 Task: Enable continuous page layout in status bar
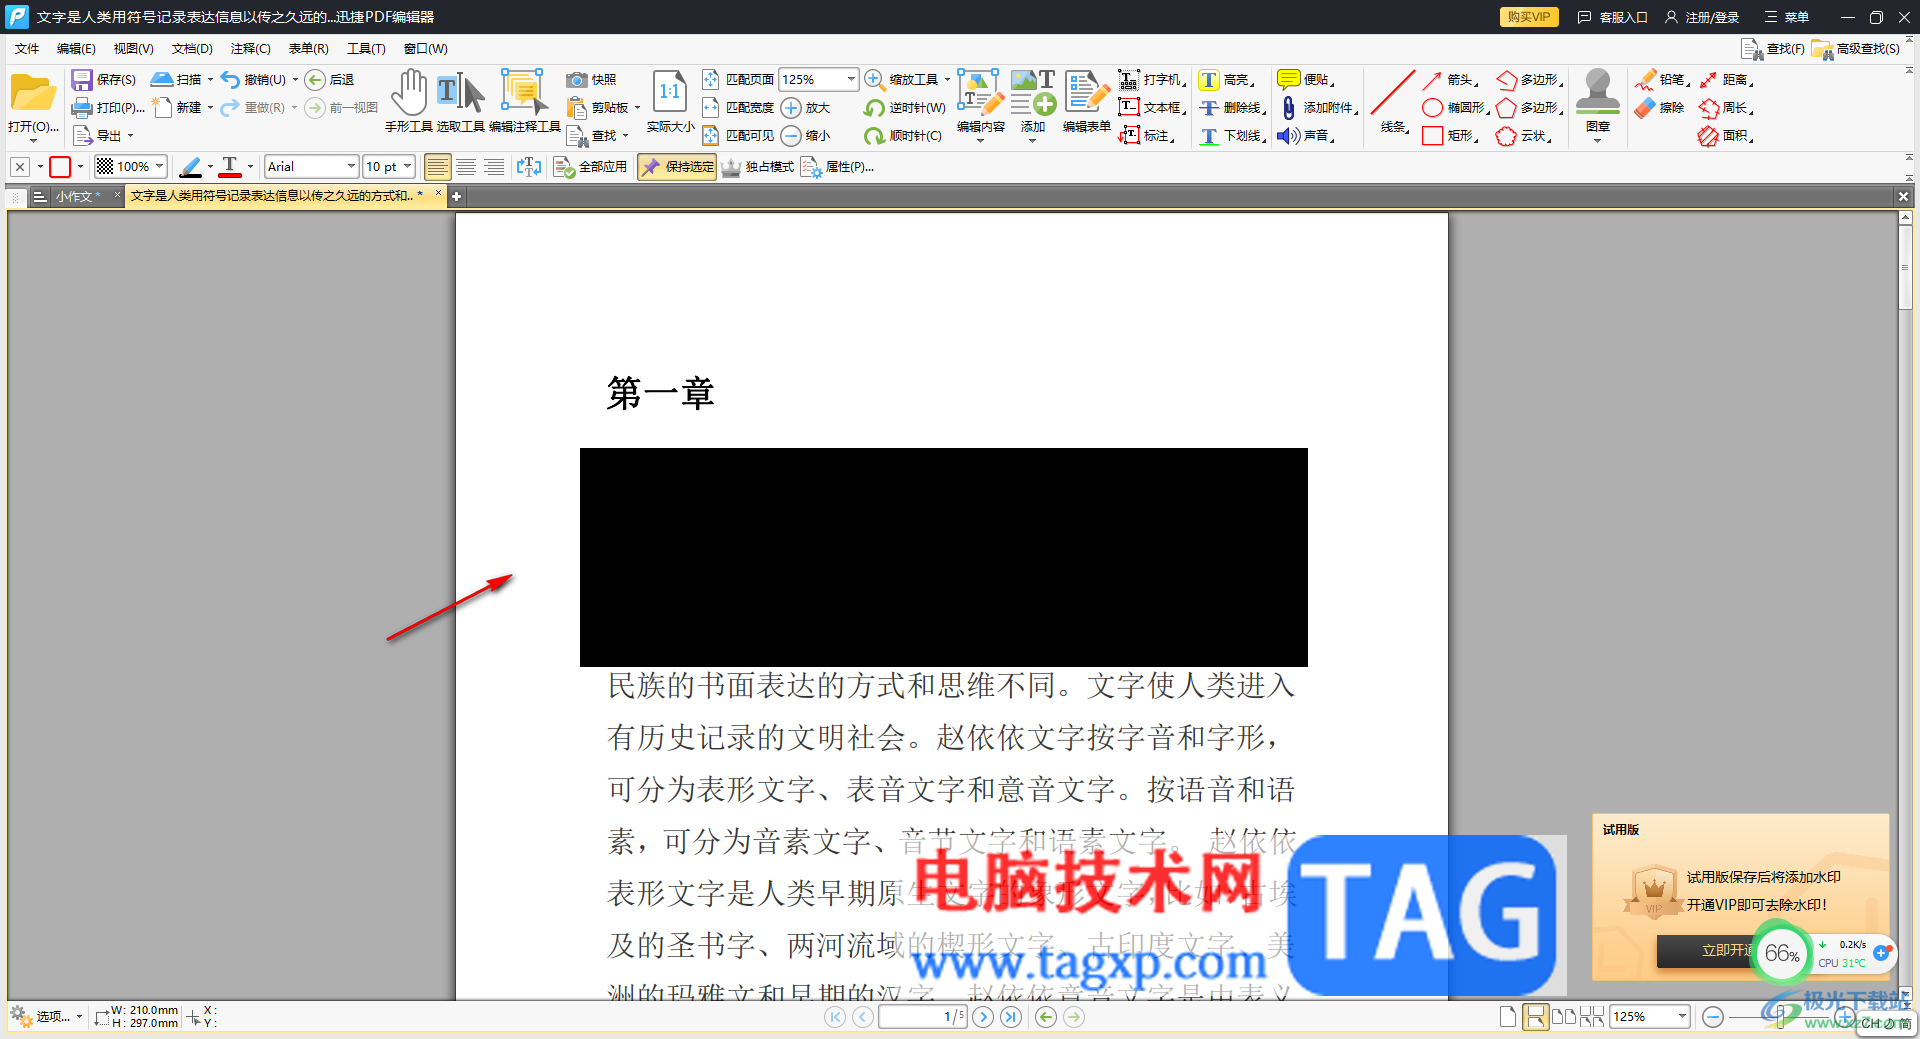[x=1535, y=1017]
